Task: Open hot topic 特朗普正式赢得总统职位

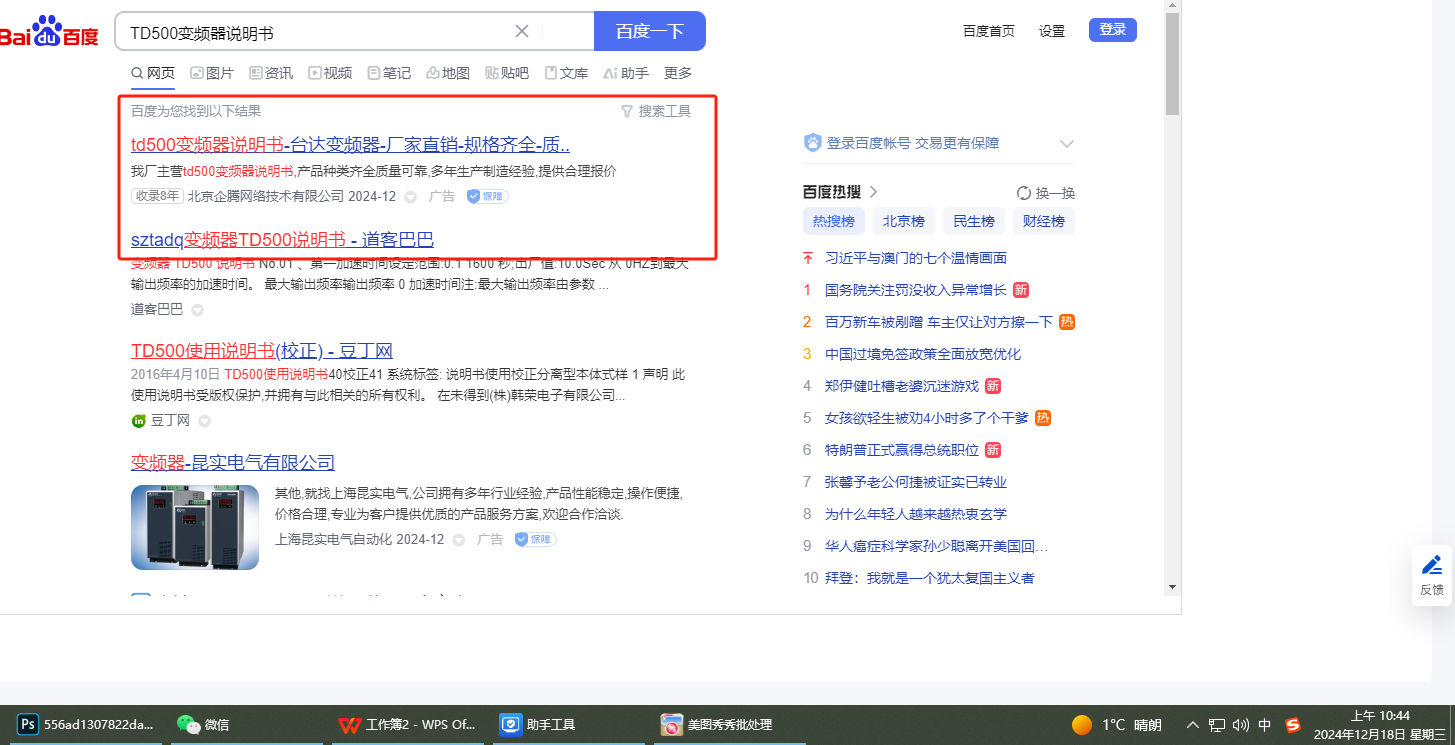Action: (x=902, y=450)
